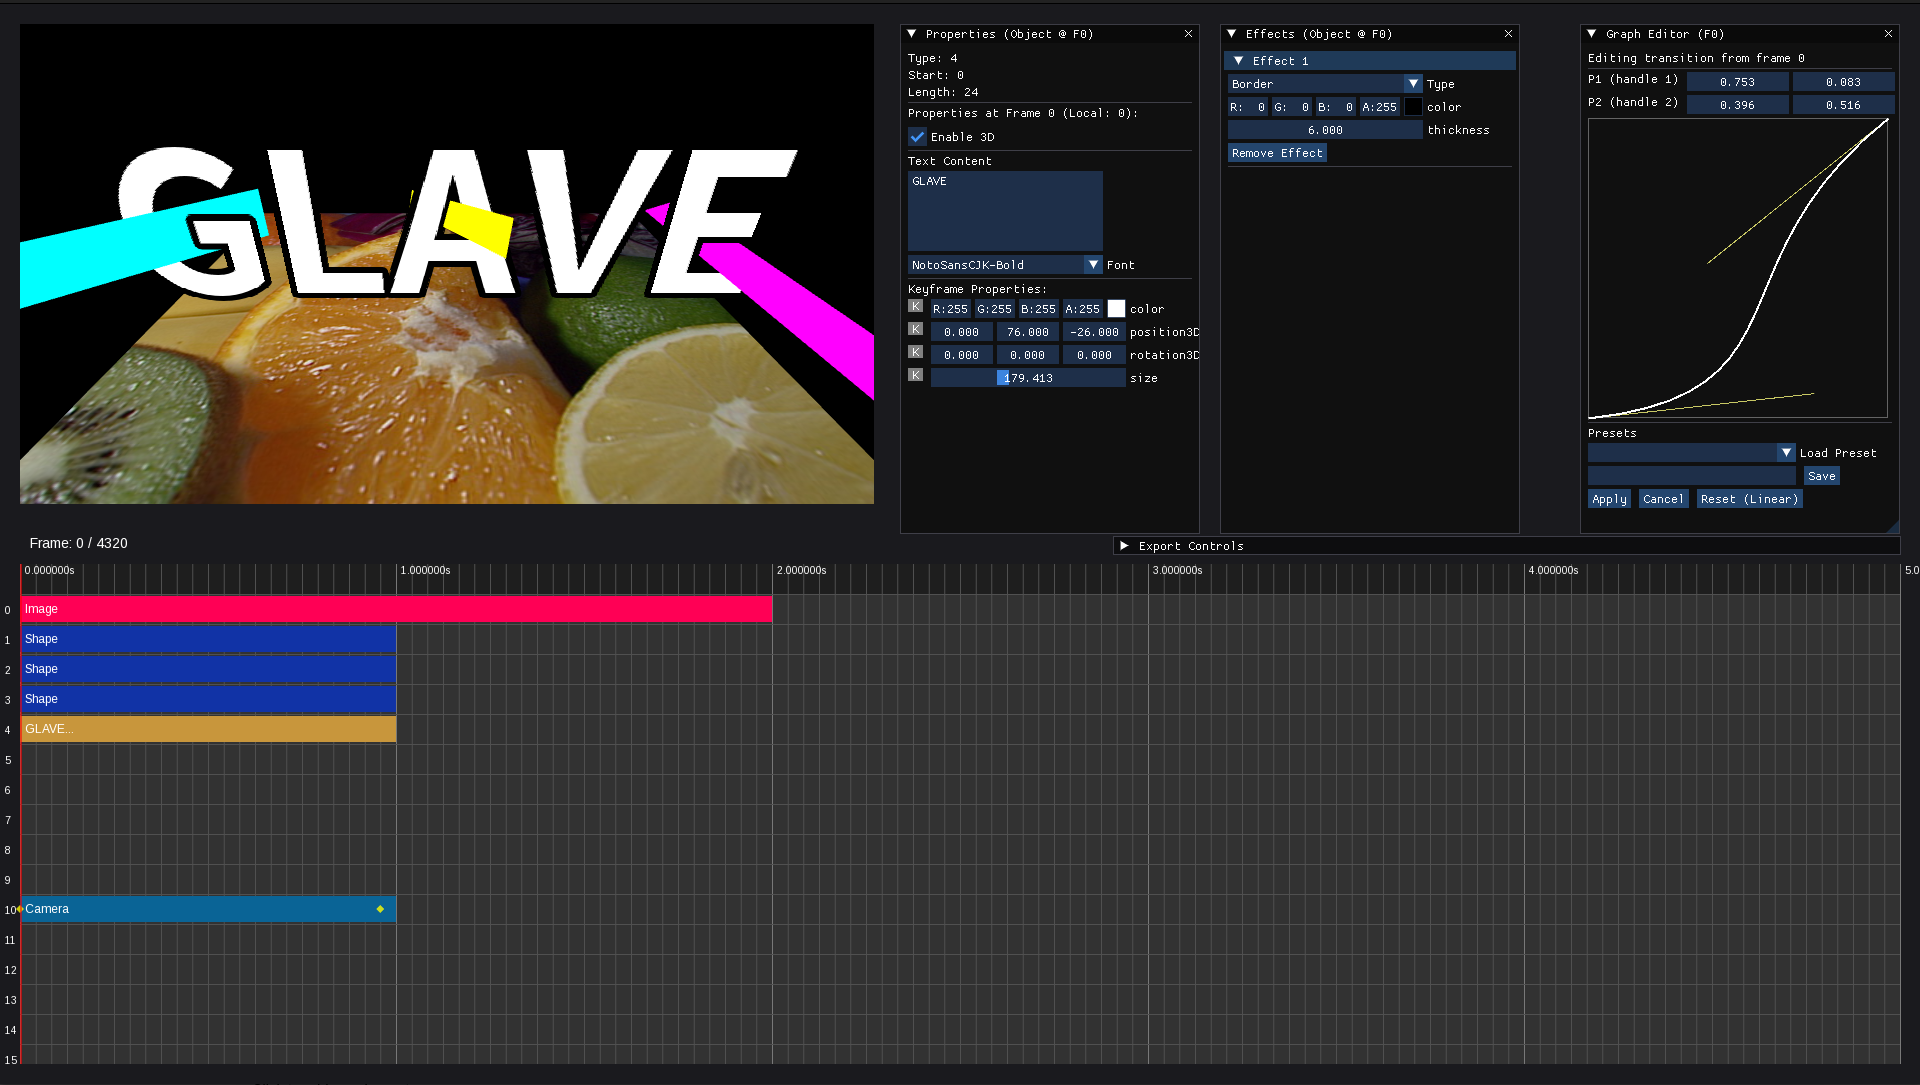This screenshot has width=1920, height=1085.
Task: Click the keyframe K button for size
Action: [915, 375]
